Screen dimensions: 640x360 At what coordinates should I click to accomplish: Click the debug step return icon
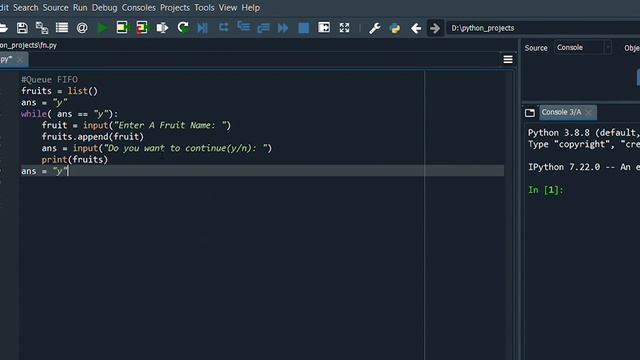click(x=264, y=28)
